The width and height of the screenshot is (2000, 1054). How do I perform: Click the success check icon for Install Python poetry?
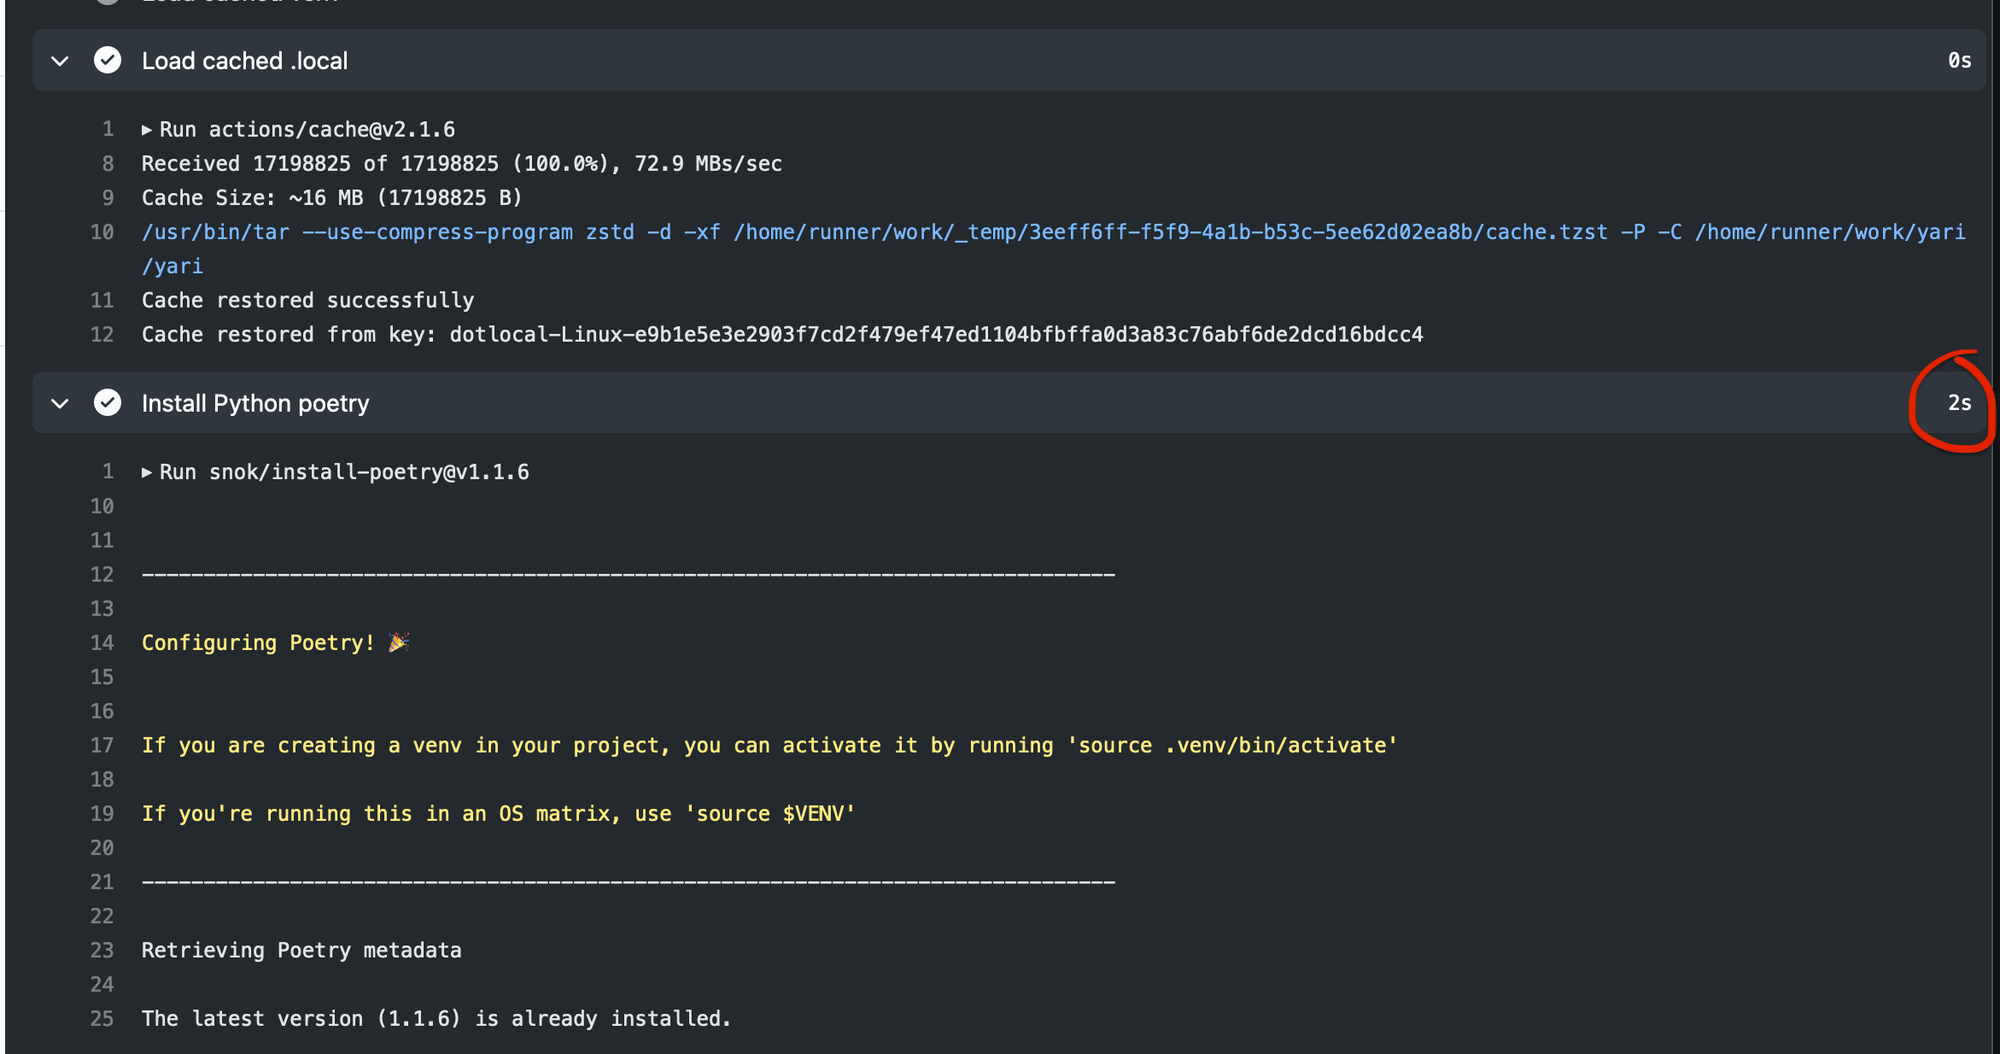point(107,403)
